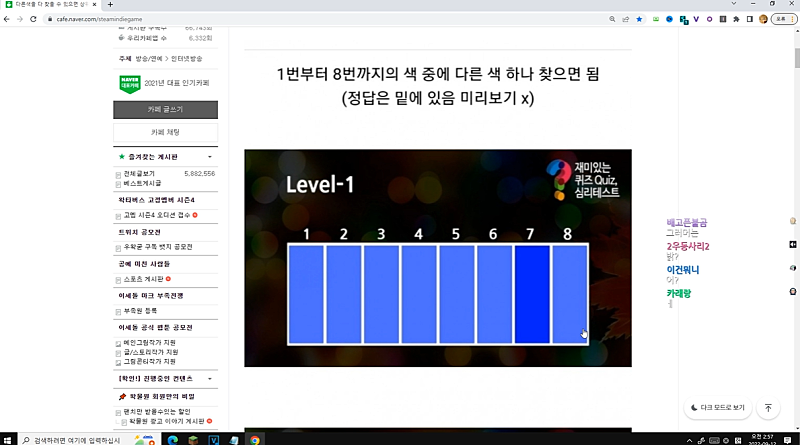Click the 왁물원 회원만의 비밀 pinned heading
Image resolution: width=800 pixels, height=445 pixels.
[x=162, y=397]
